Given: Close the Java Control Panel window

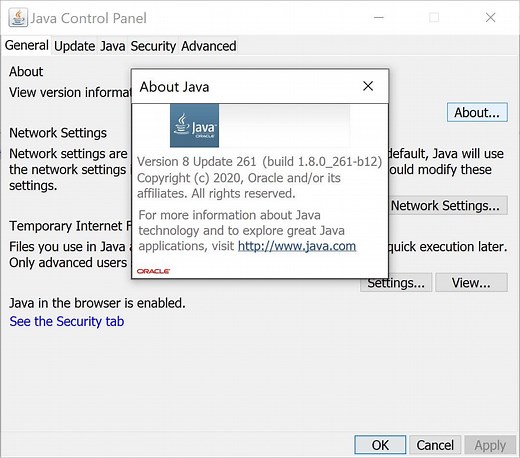Looking at the screenshot, I should pos(490,17).
